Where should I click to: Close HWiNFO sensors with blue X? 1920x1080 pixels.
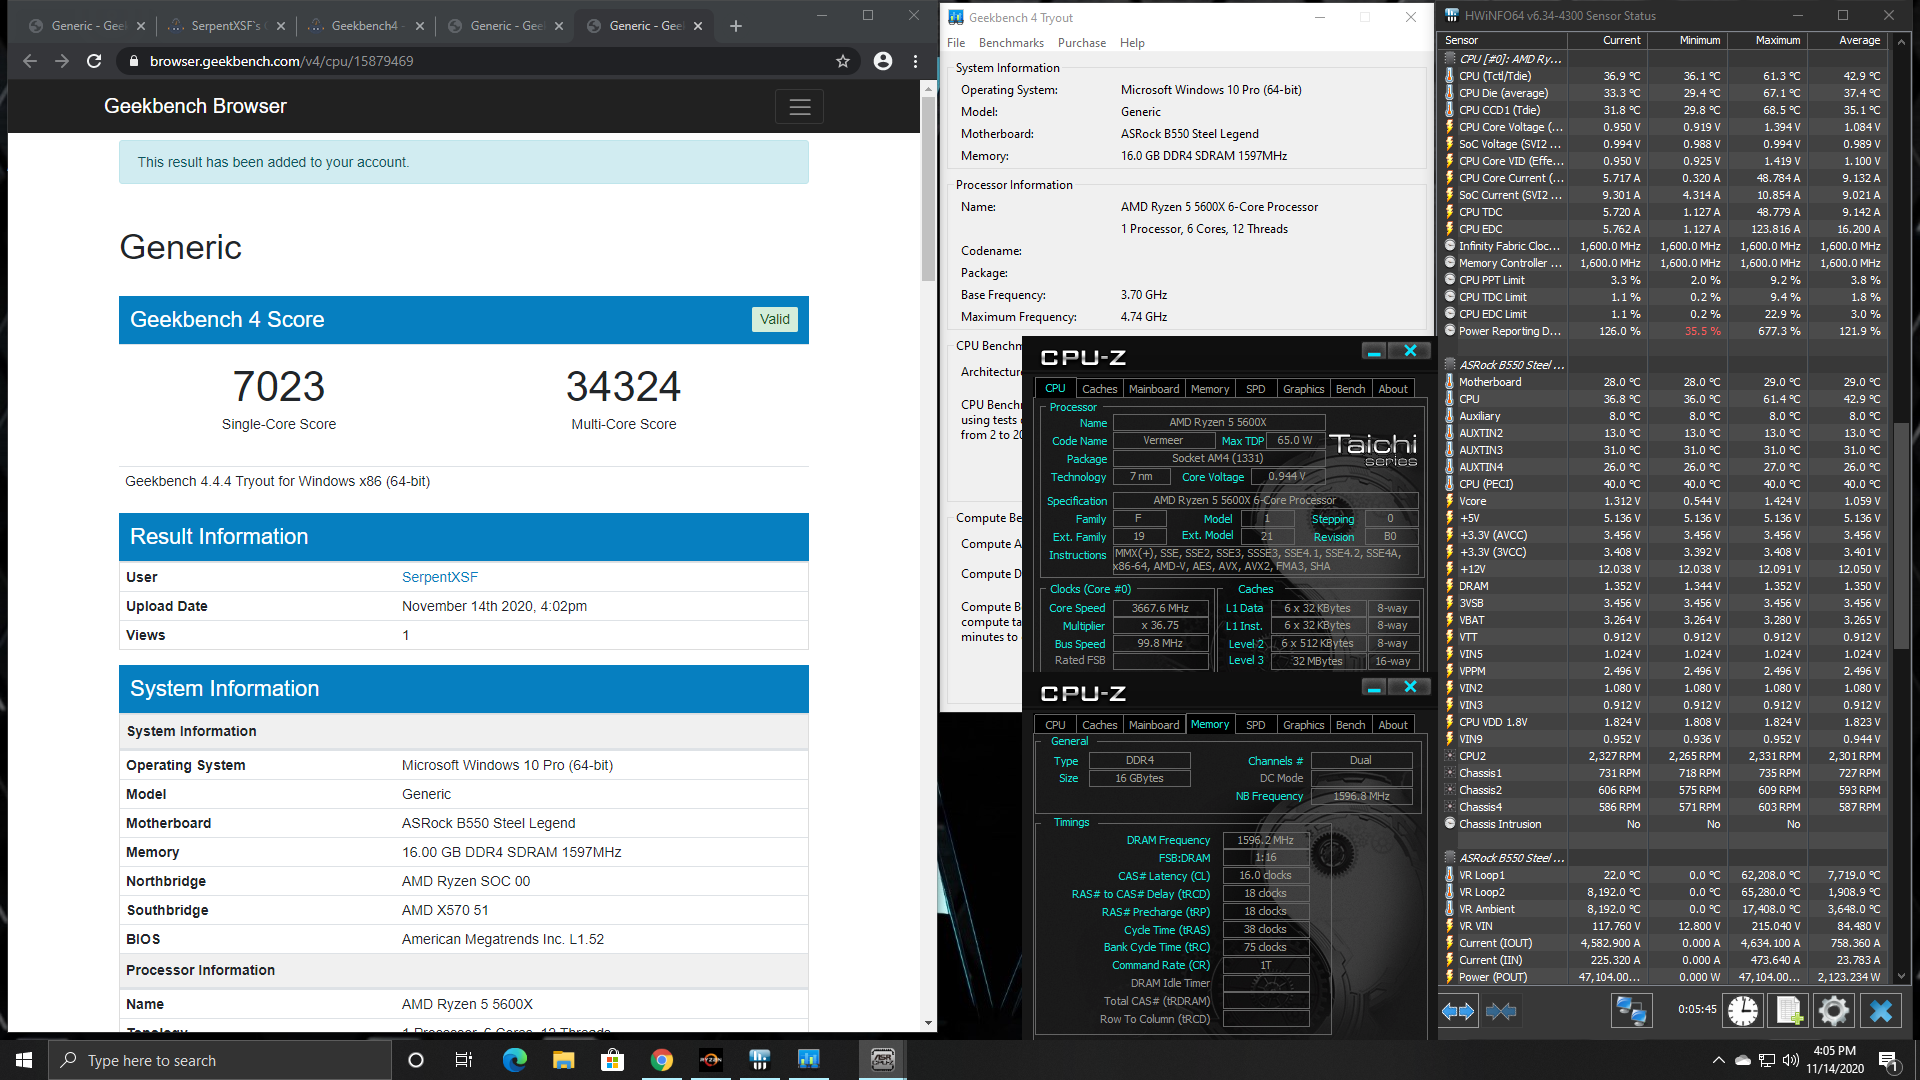point(1881,1011)
